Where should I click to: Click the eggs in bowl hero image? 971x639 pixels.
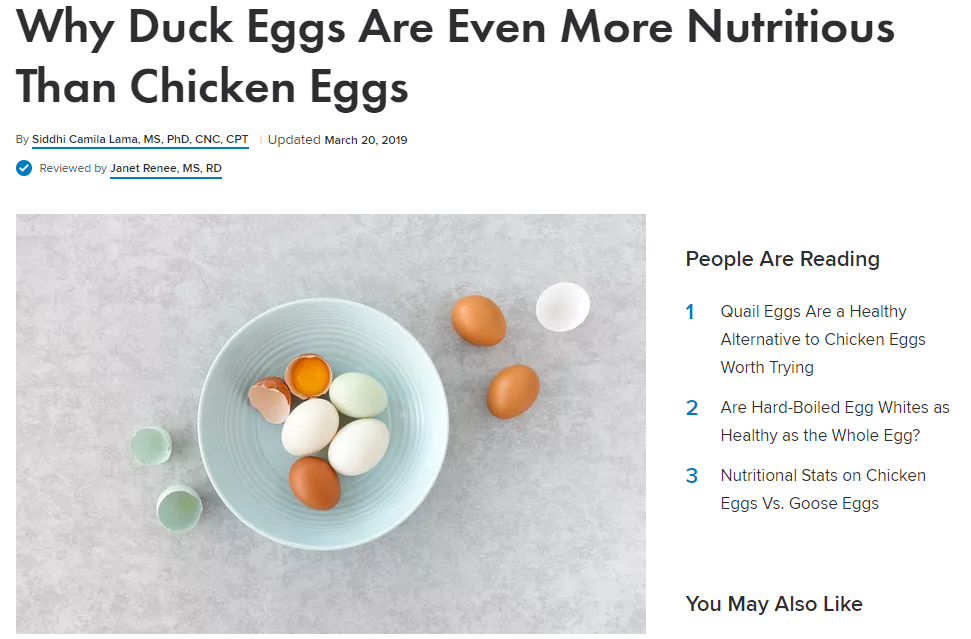point(331,424)
